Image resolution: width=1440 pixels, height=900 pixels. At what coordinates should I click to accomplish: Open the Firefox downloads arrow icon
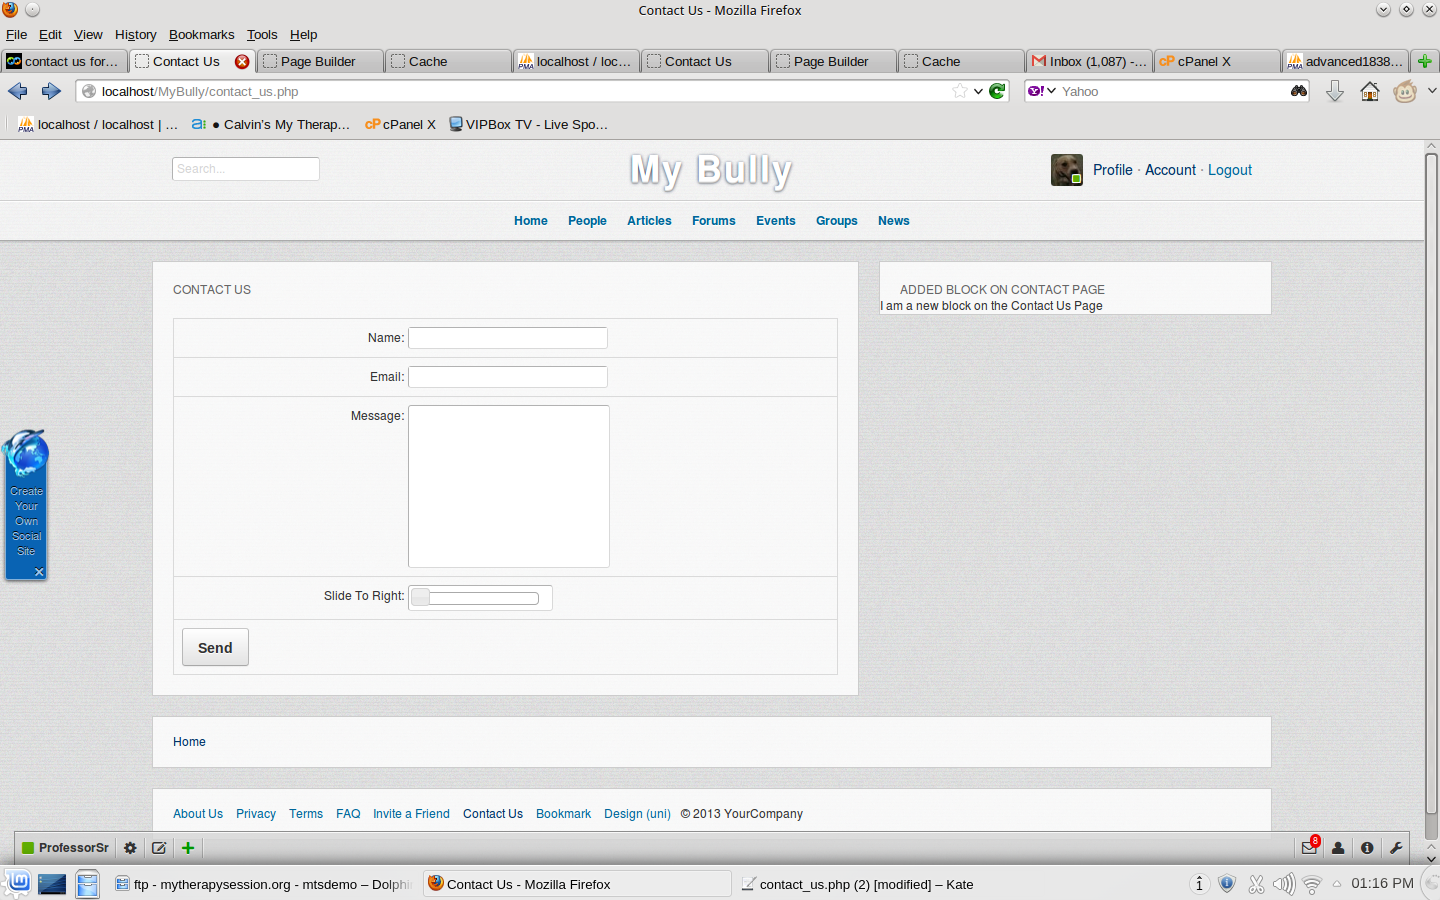(x=1335, y=92)
